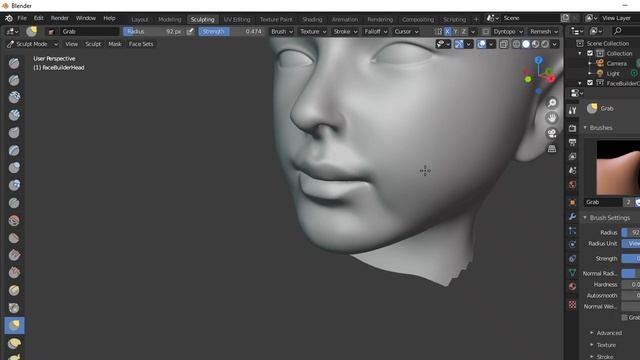Switch to the Shading workspace tab

click(312, 19)
